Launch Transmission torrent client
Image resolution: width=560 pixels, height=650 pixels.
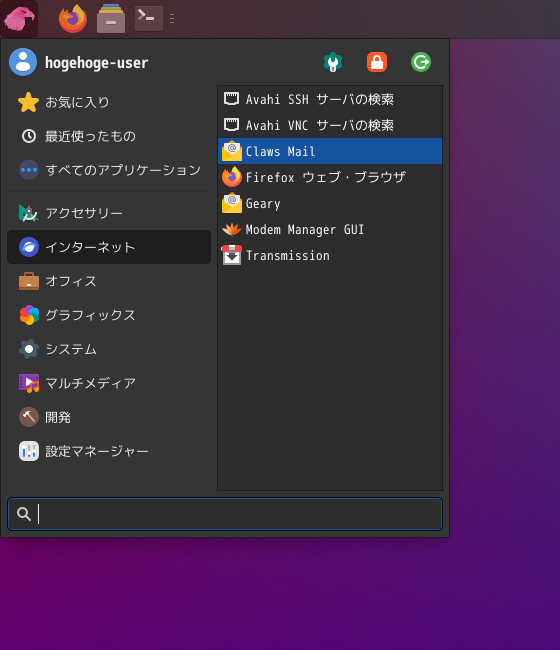[330, 256]
